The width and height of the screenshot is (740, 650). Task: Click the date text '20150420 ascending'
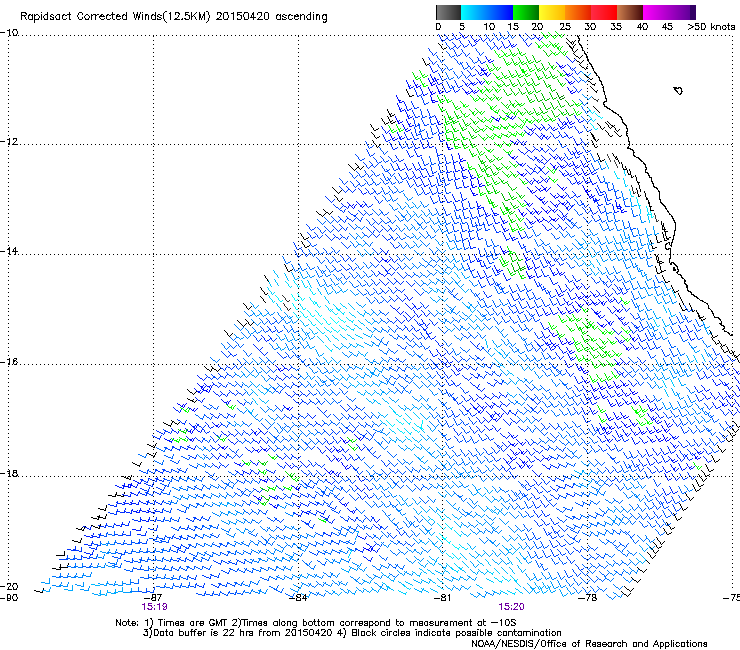271,17
